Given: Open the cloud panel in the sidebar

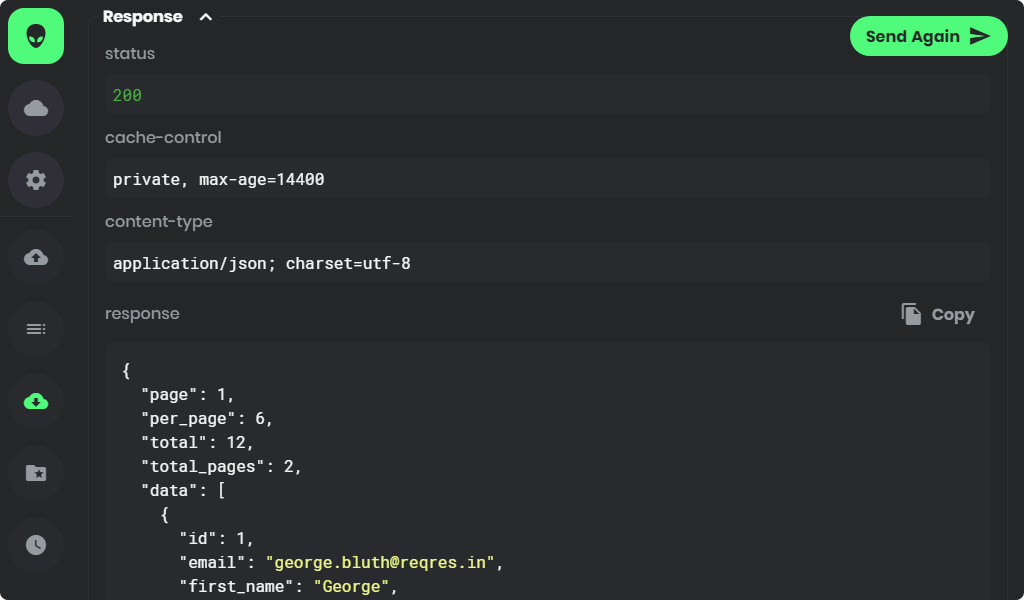Looking at the screenshot, I should (x=35, y=107).
